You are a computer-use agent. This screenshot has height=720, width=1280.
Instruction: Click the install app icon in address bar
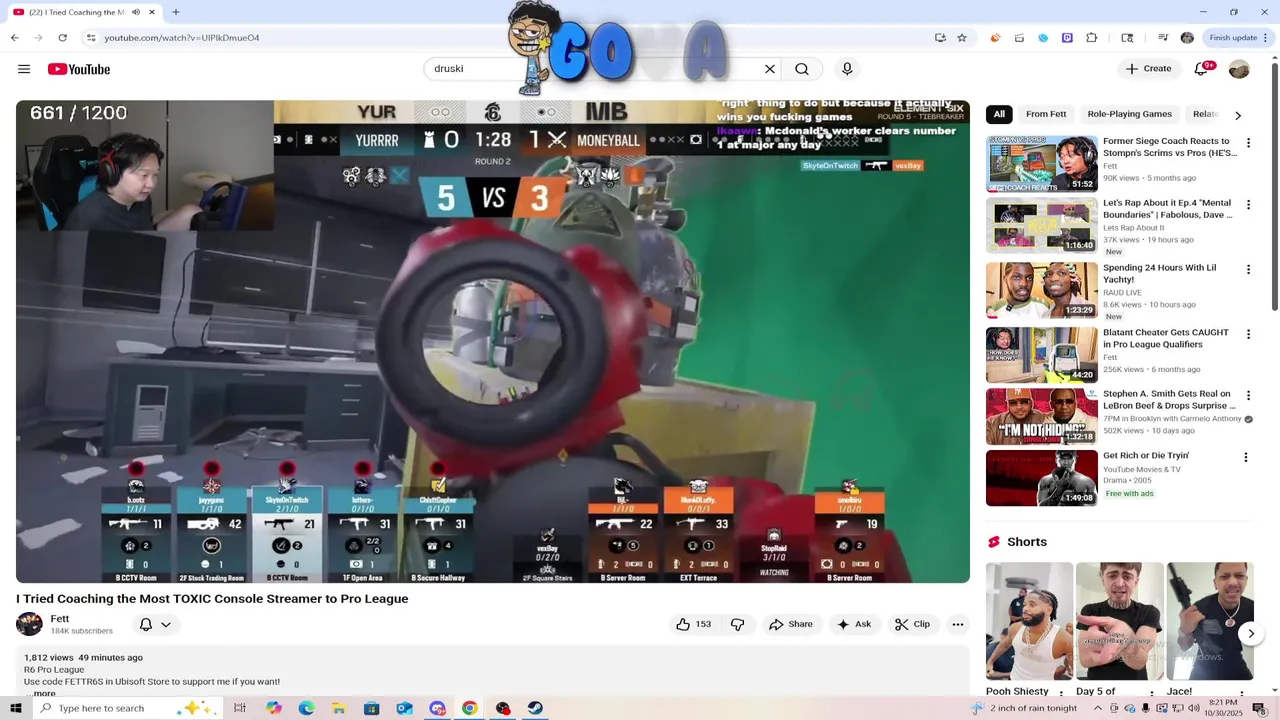pyautogui.click(x=940, y=38)
